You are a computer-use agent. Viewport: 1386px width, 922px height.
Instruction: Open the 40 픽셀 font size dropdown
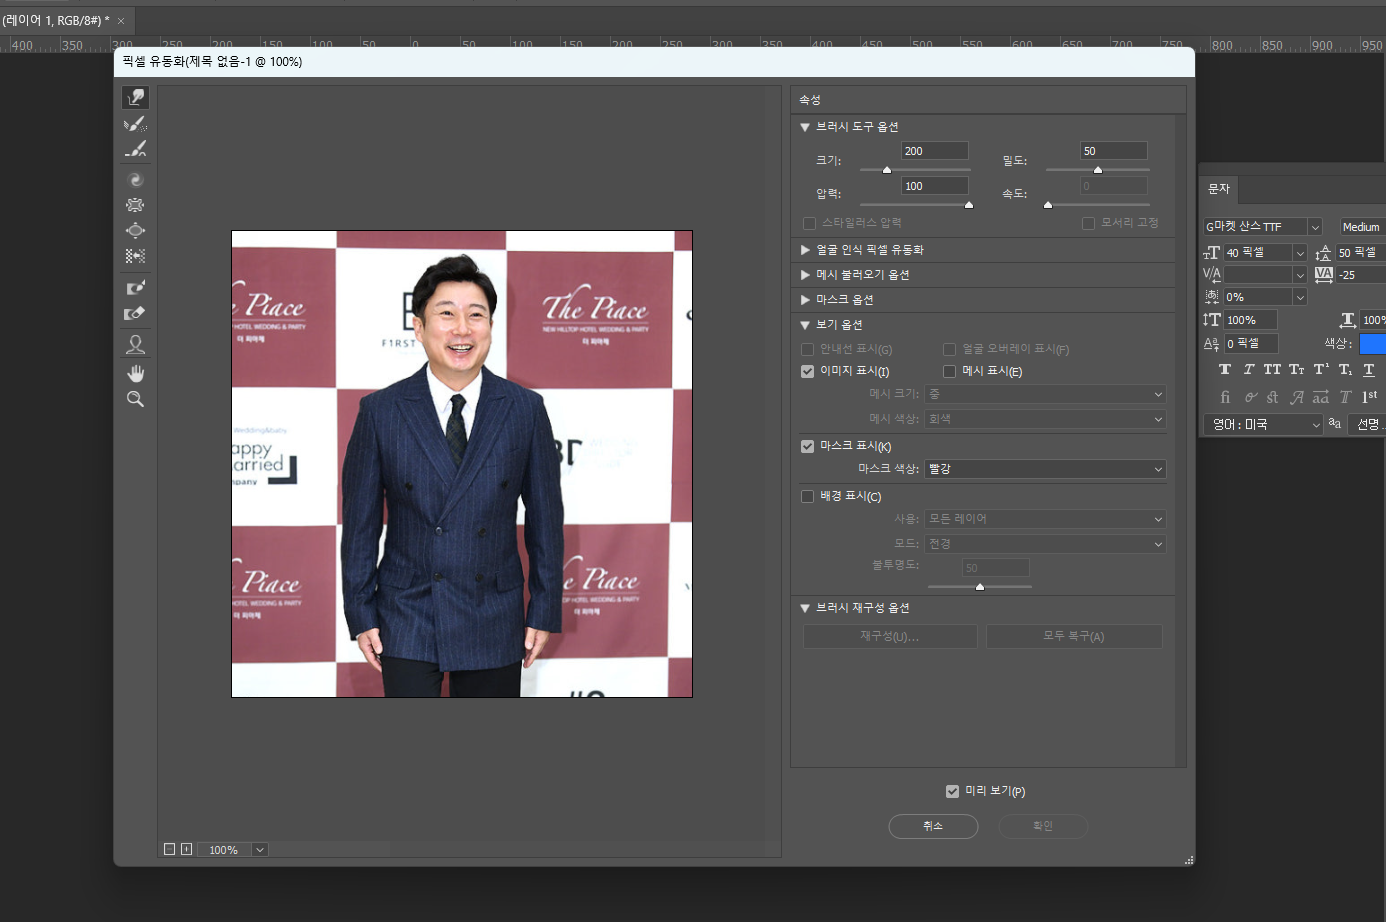[x=1300, y=252]
